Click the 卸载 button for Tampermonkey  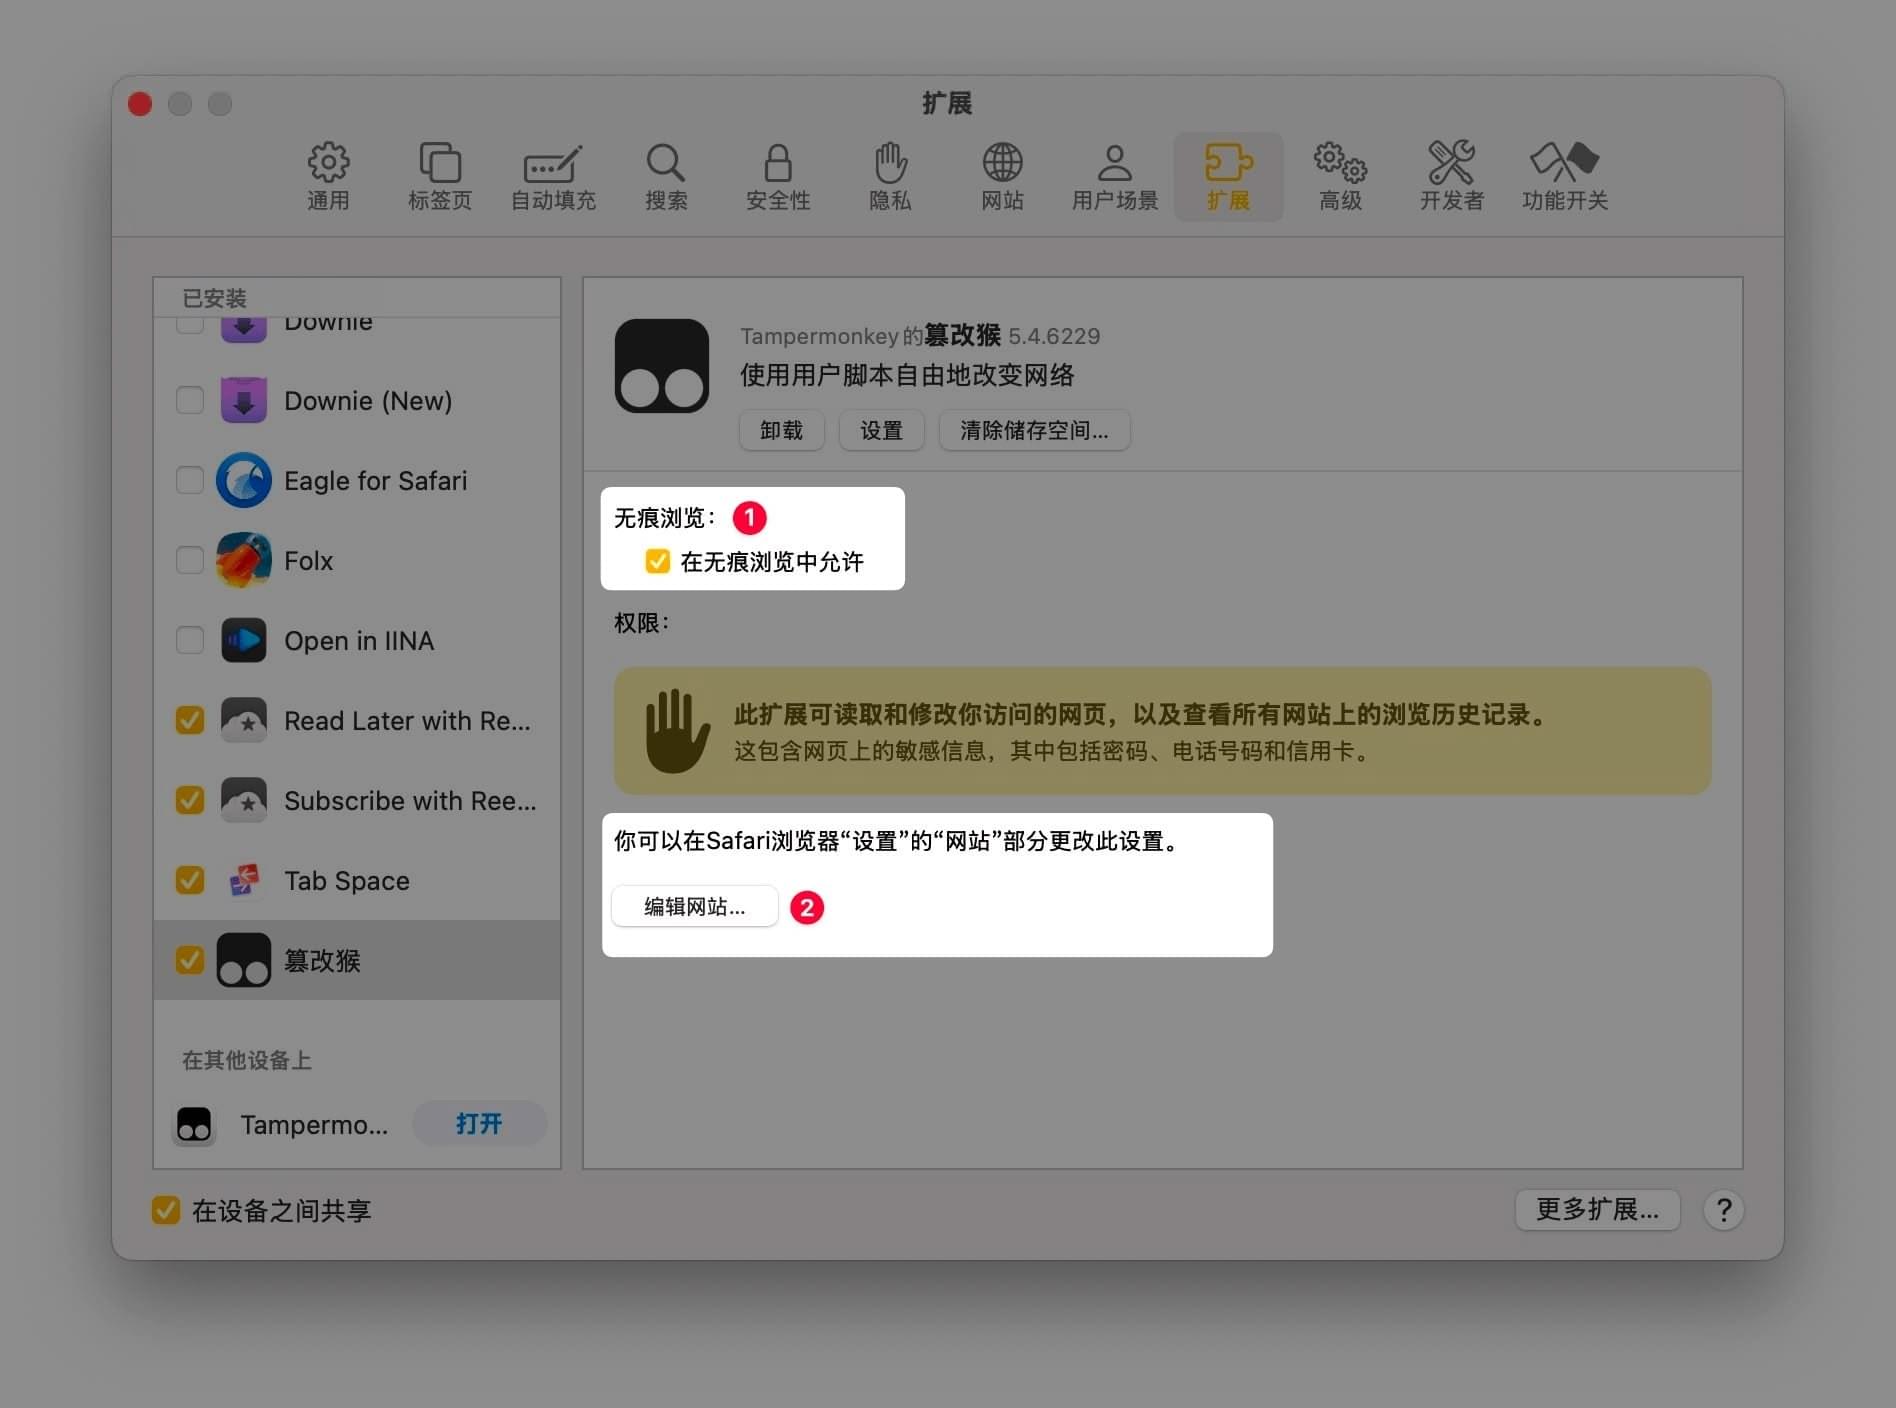781,430
